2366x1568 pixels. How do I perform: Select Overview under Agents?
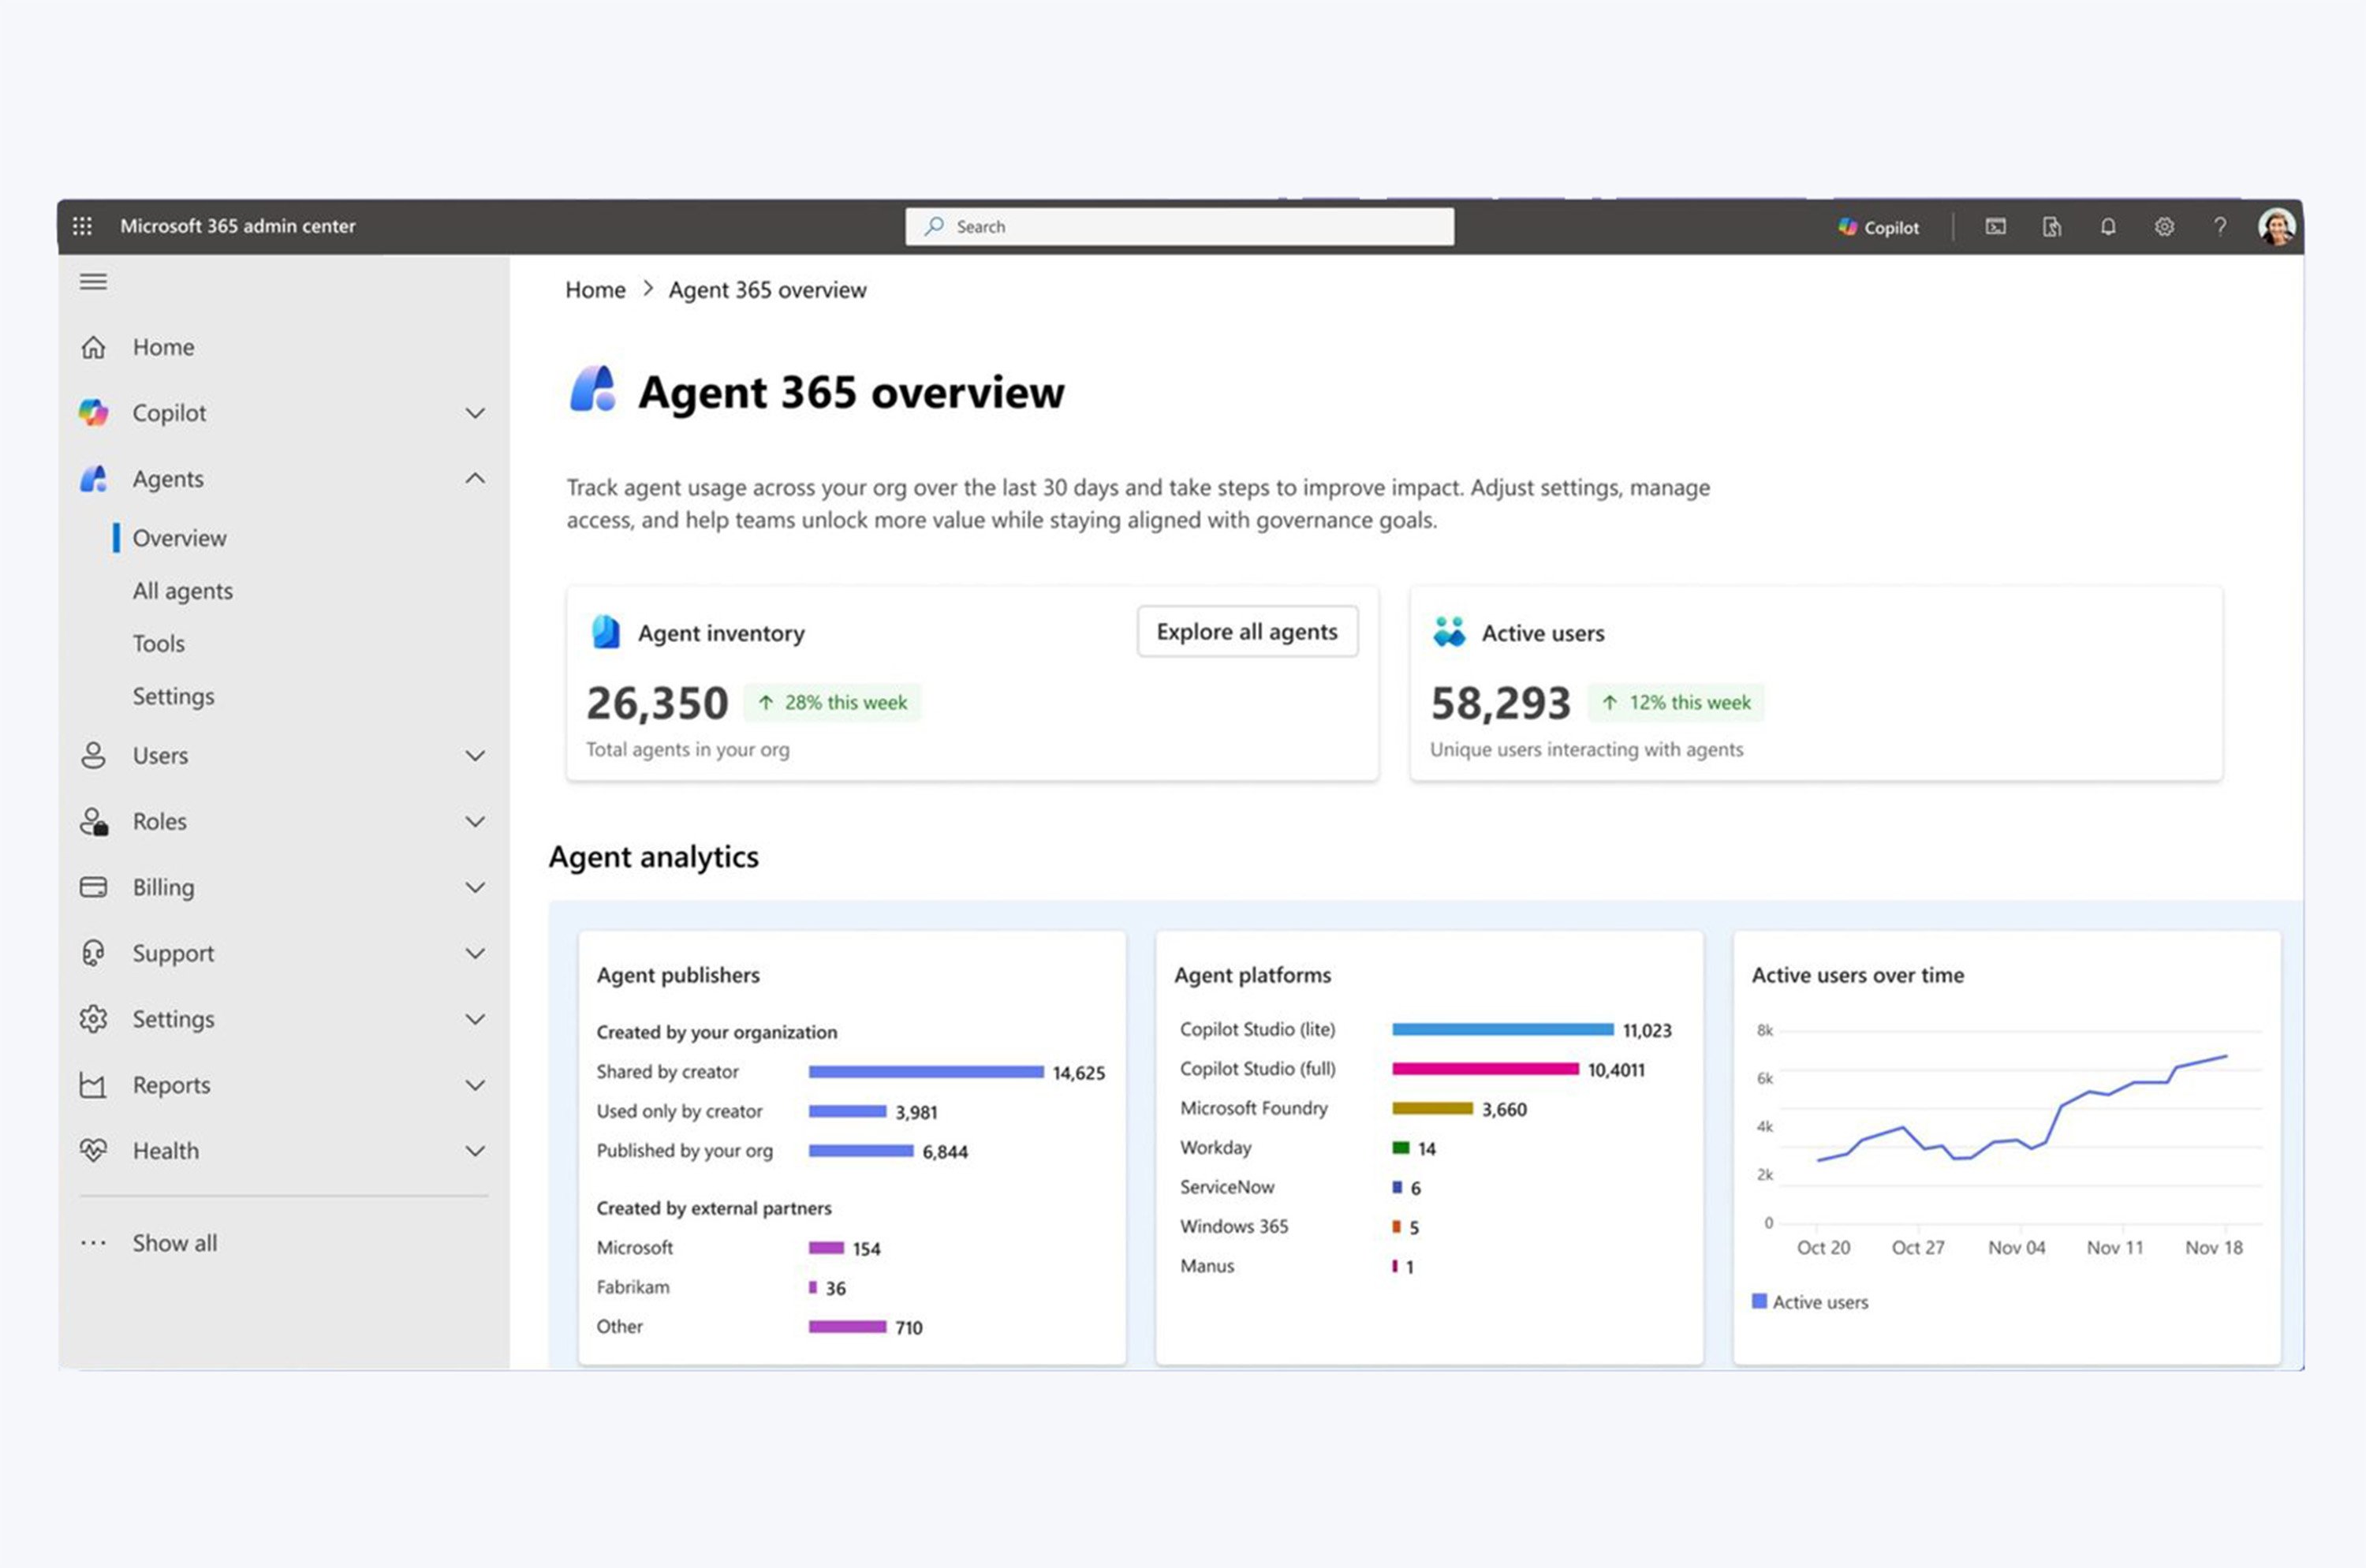pos(180,538)
